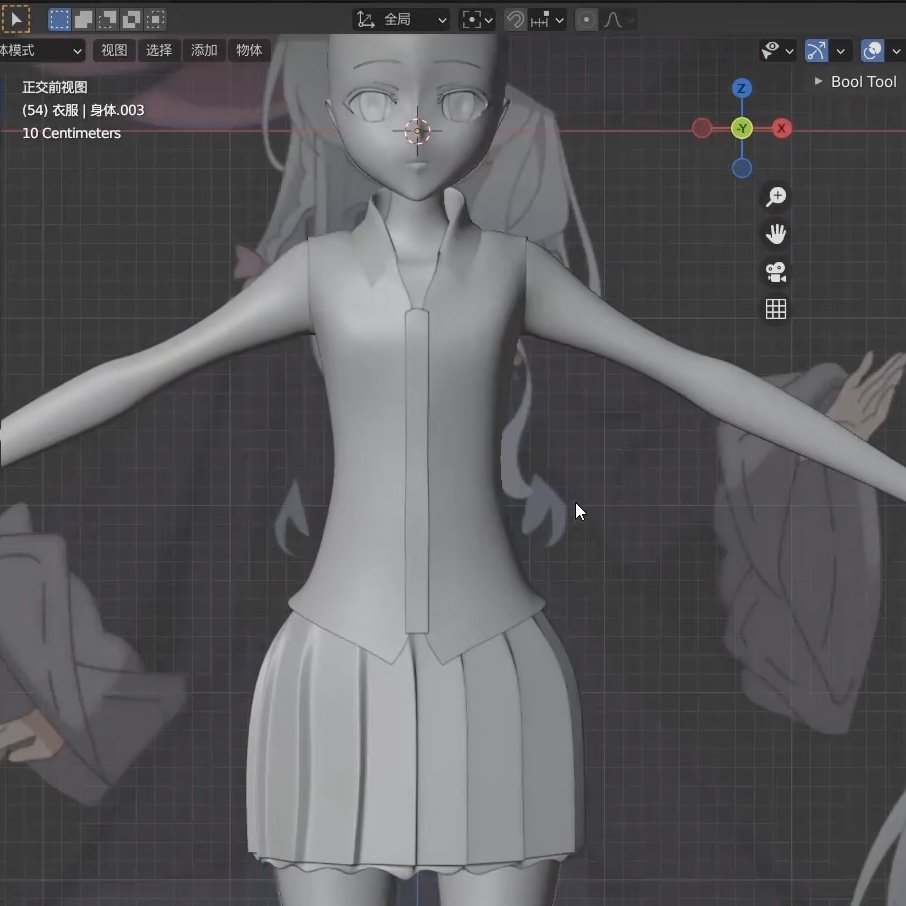The width and height of the screenshot is (906, 906).
Task: Click the negative Z axis gizmo circle
Action: coord(742,168)
